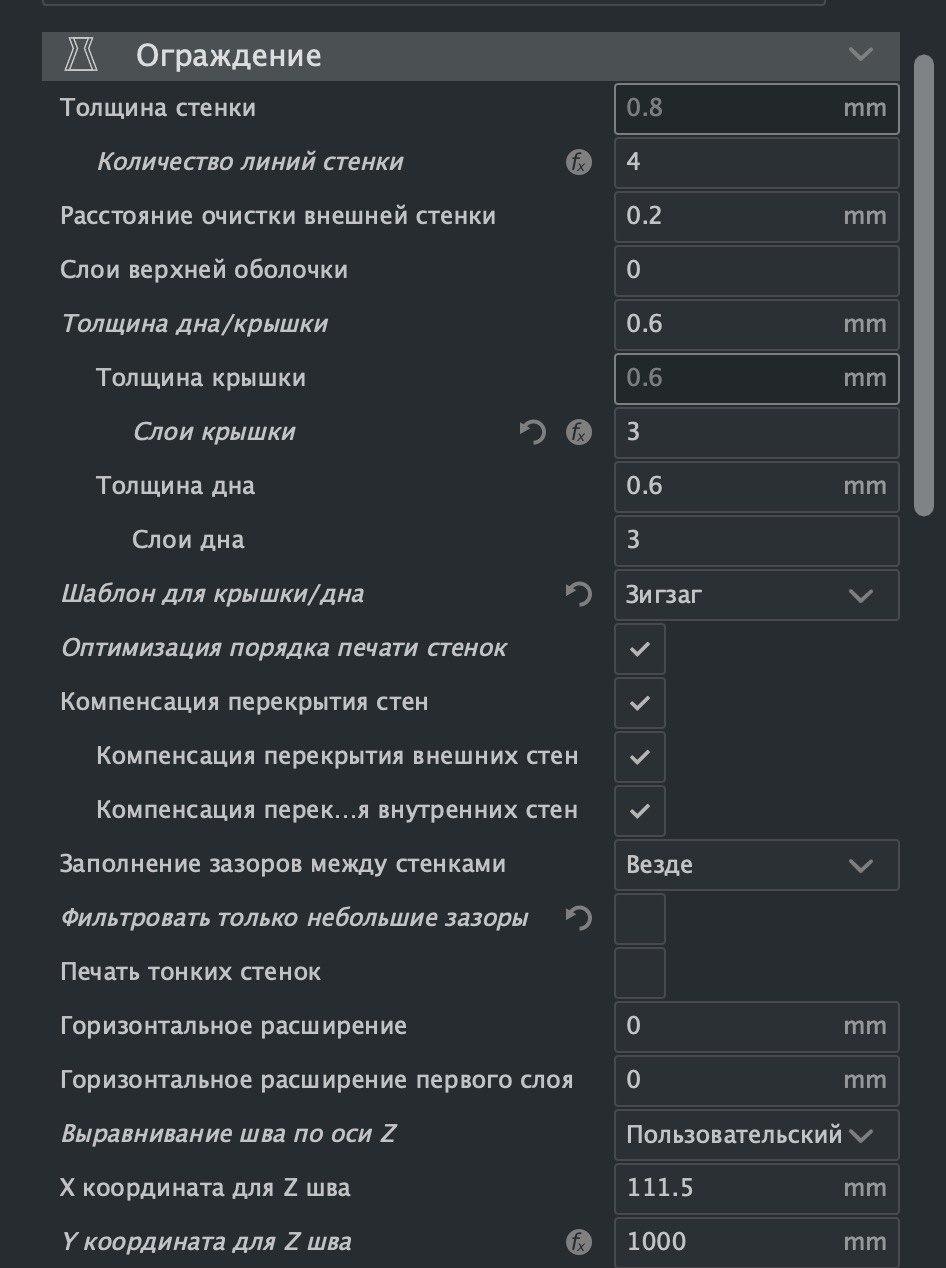Image resolution: width=946 pixels, height=1268 pixels.
Task: Tick Фильтровать только небольшие зазоры checkbox
Action: (x=640, y=919)
